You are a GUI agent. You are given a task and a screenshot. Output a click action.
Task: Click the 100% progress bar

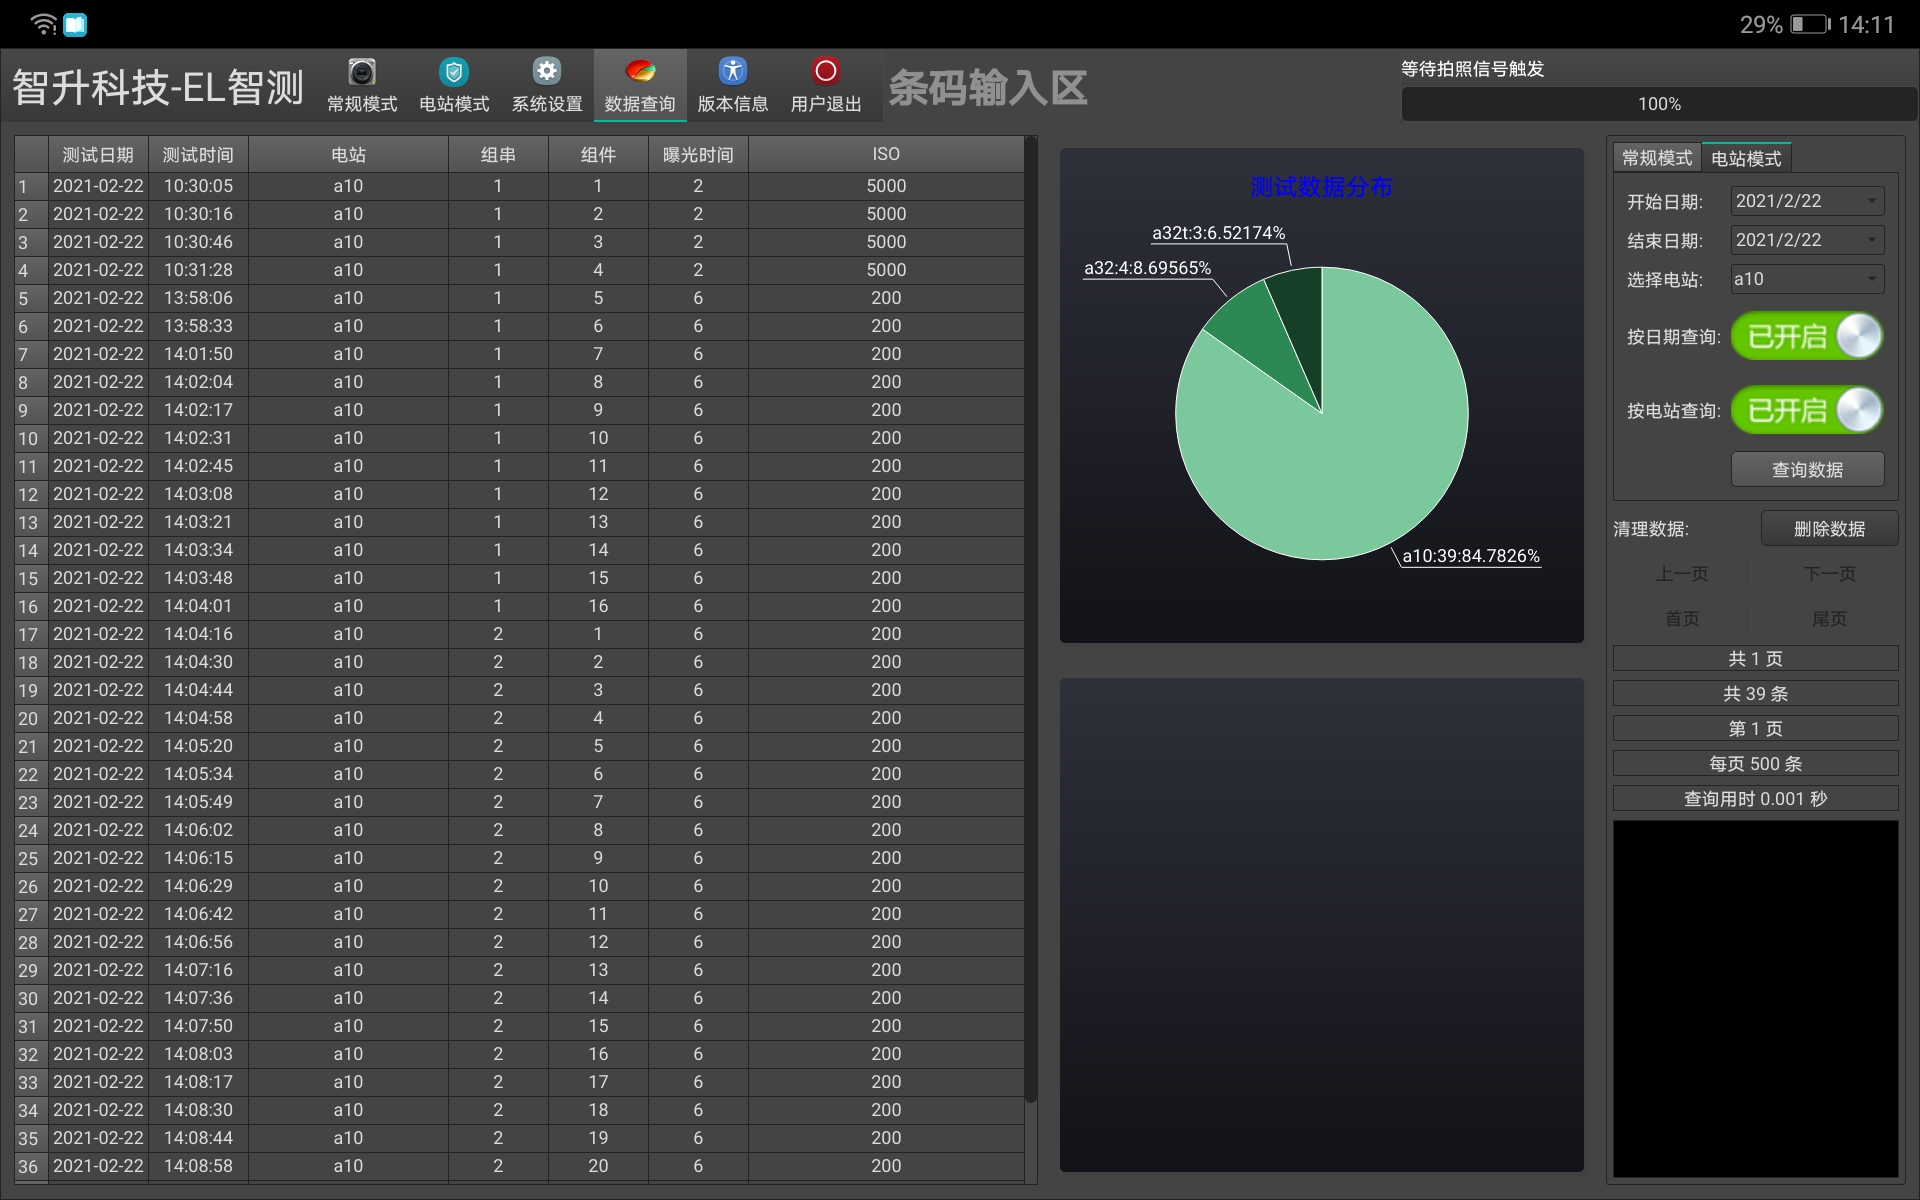1659,104
